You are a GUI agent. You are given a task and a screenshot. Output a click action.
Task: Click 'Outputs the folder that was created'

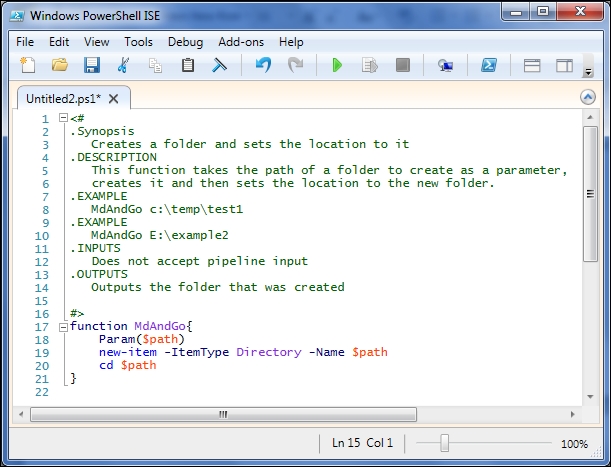(218, 287)
